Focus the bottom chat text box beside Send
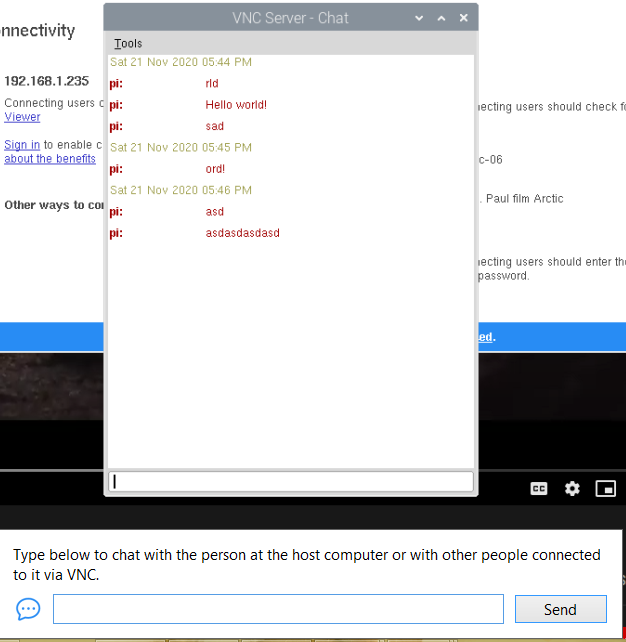 point(278,609)
